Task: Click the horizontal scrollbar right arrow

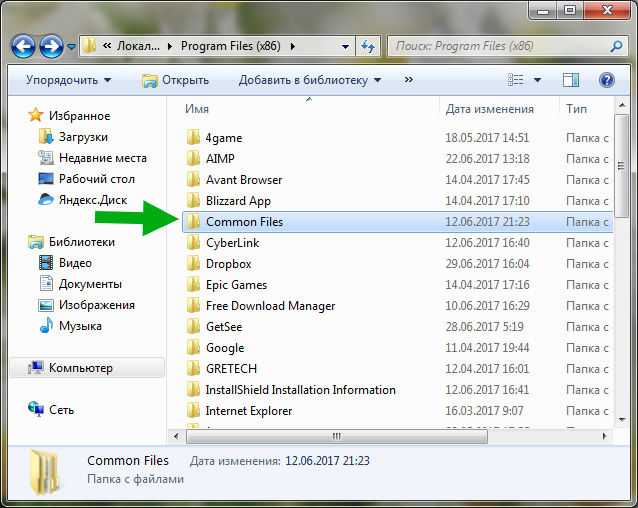Action: tap(604, 436)
